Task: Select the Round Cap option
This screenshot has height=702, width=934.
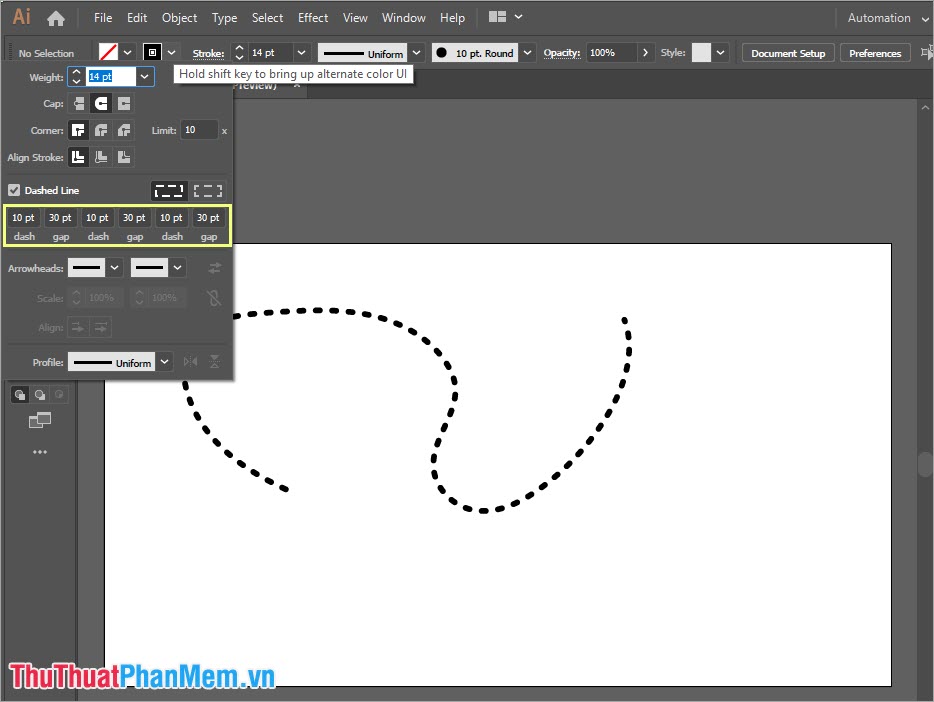Action: coord(101,103)
